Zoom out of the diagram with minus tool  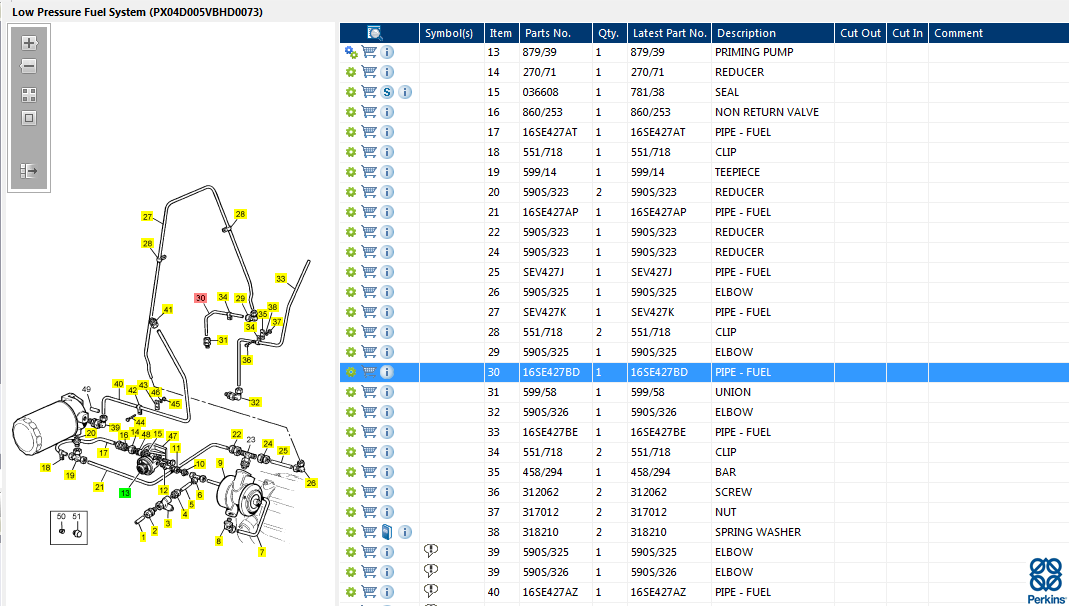[x=29, y=66]
